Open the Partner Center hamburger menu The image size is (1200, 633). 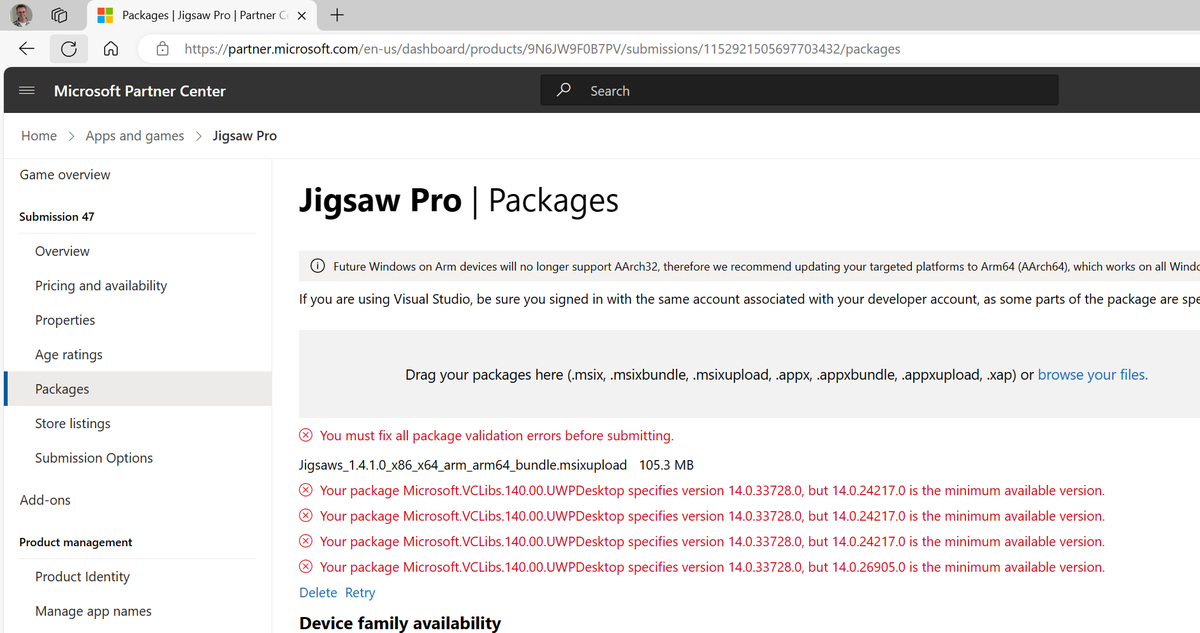coord(27,91)
